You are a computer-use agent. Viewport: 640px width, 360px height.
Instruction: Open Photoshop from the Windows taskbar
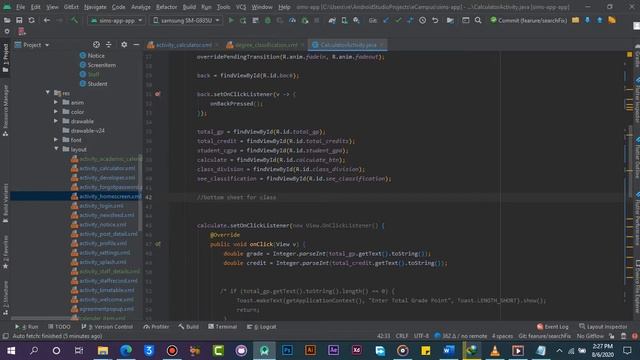[287, 350]
